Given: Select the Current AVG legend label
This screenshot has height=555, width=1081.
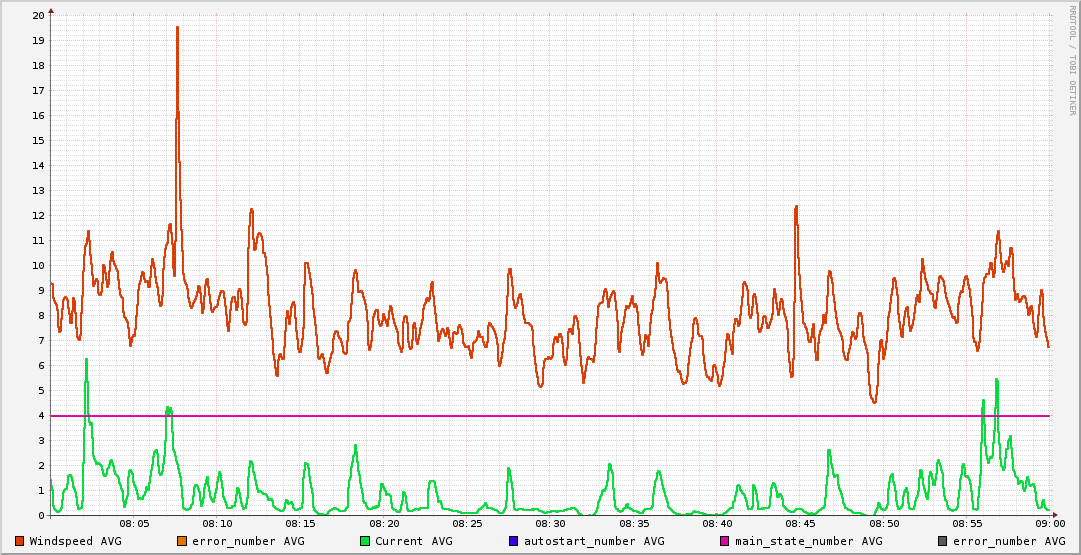Looking at the screenshot, I should 413,541.
